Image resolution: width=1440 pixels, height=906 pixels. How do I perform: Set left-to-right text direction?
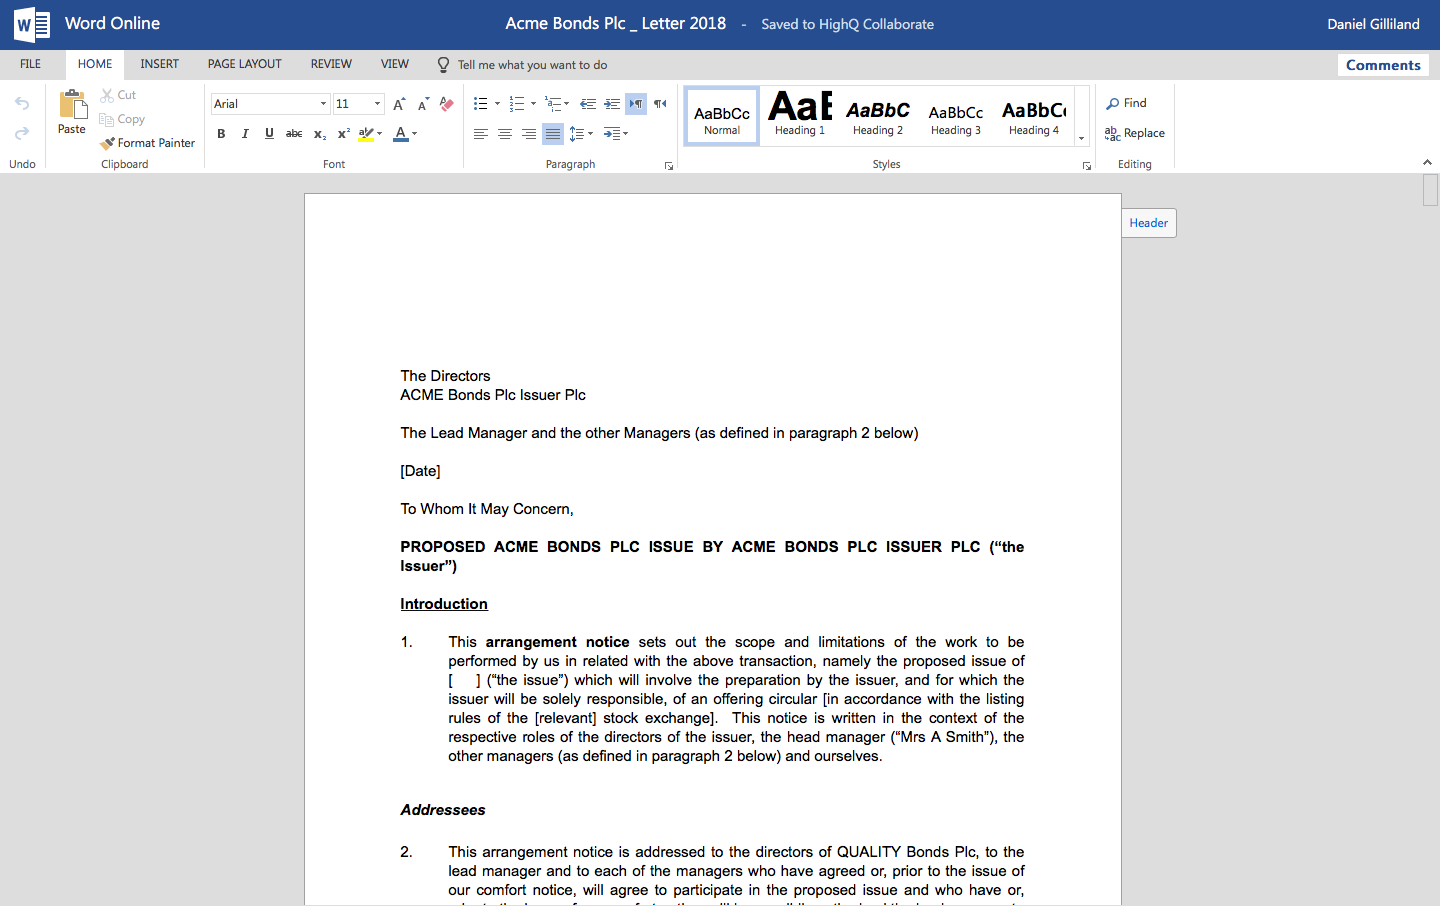pos(636,104)
